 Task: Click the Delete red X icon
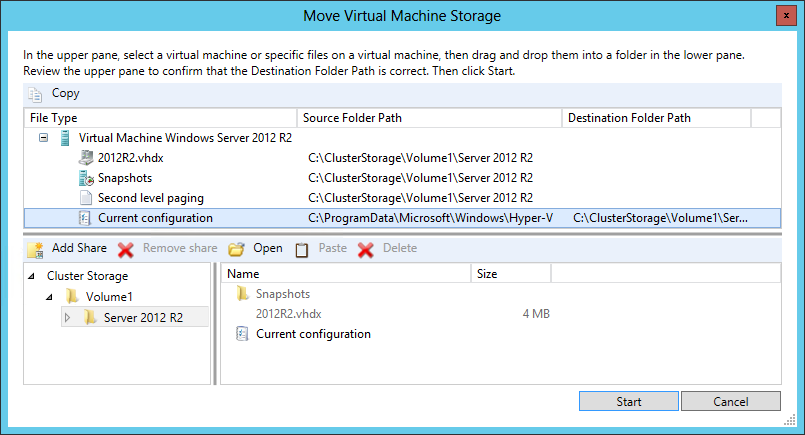point(366,250)
